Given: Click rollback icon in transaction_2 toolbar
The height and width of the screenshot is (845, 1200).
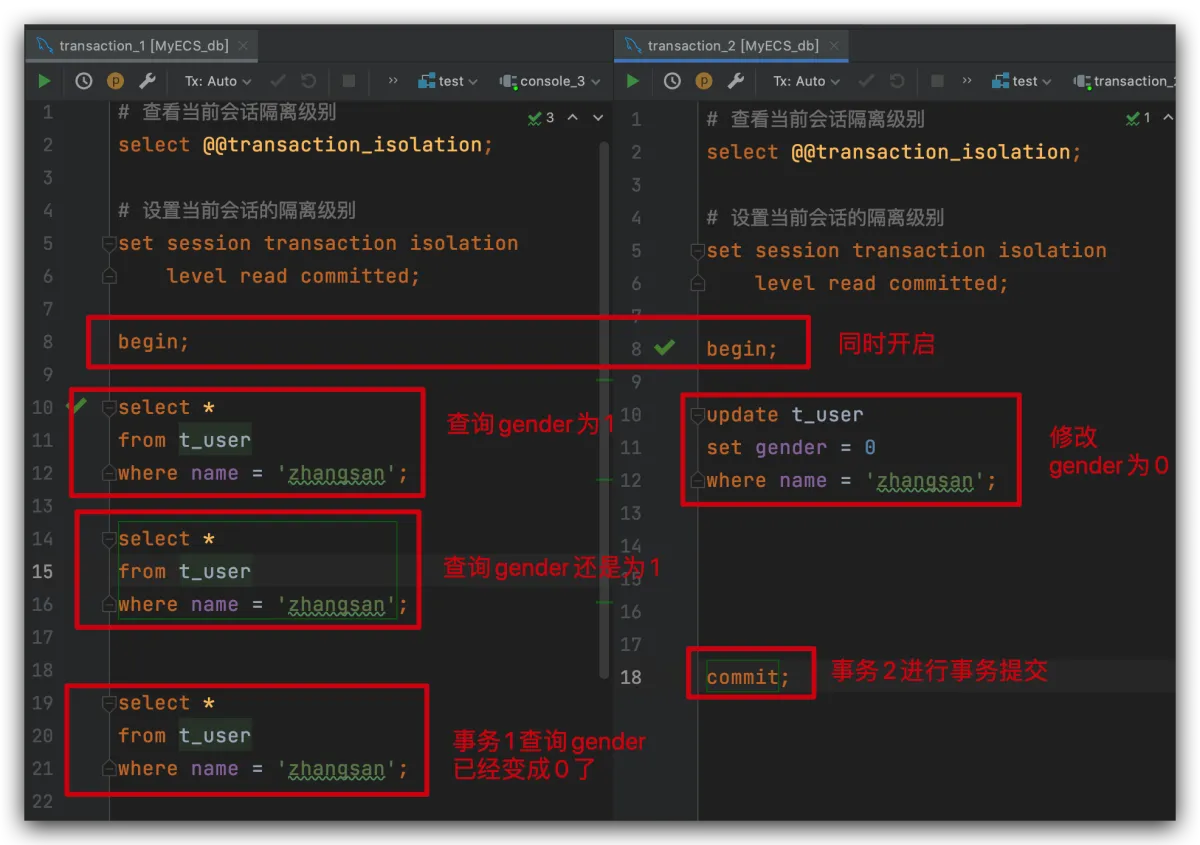Looking at the screenshot, I should coord(897,81).
